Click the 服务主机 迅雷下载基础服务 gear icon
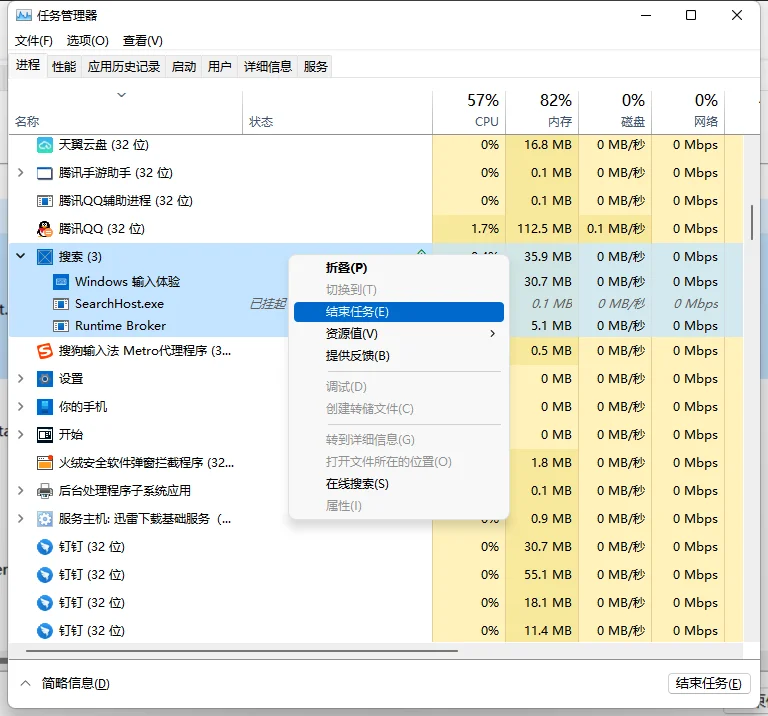The width and height of the screenshot is (768, 716). point(45,519)
